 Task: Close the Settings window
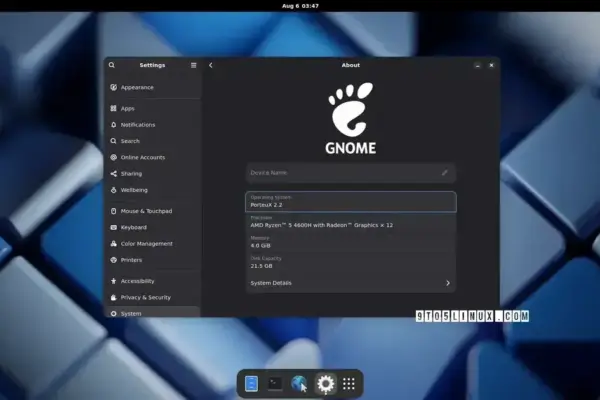[491, 65]
